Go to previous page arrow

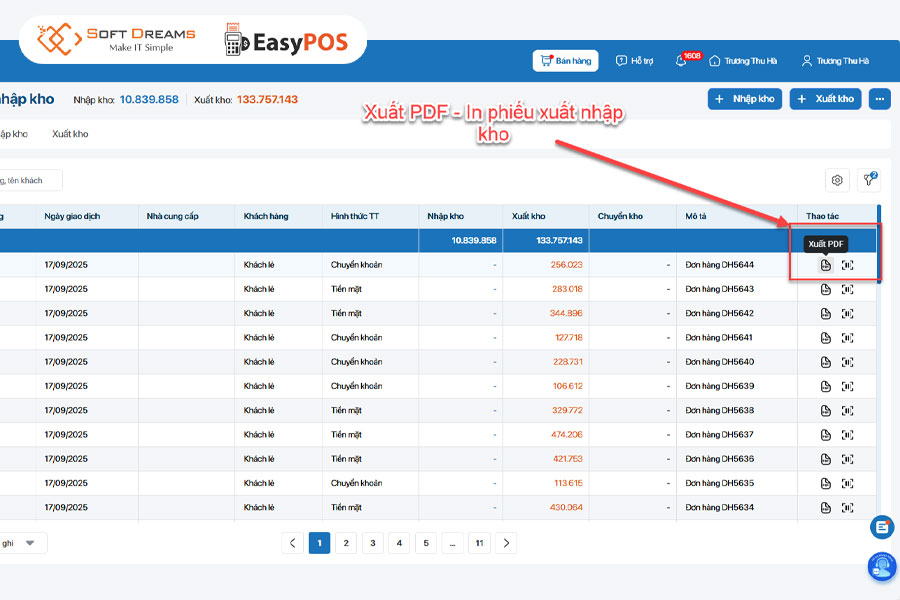coord(292,543)
